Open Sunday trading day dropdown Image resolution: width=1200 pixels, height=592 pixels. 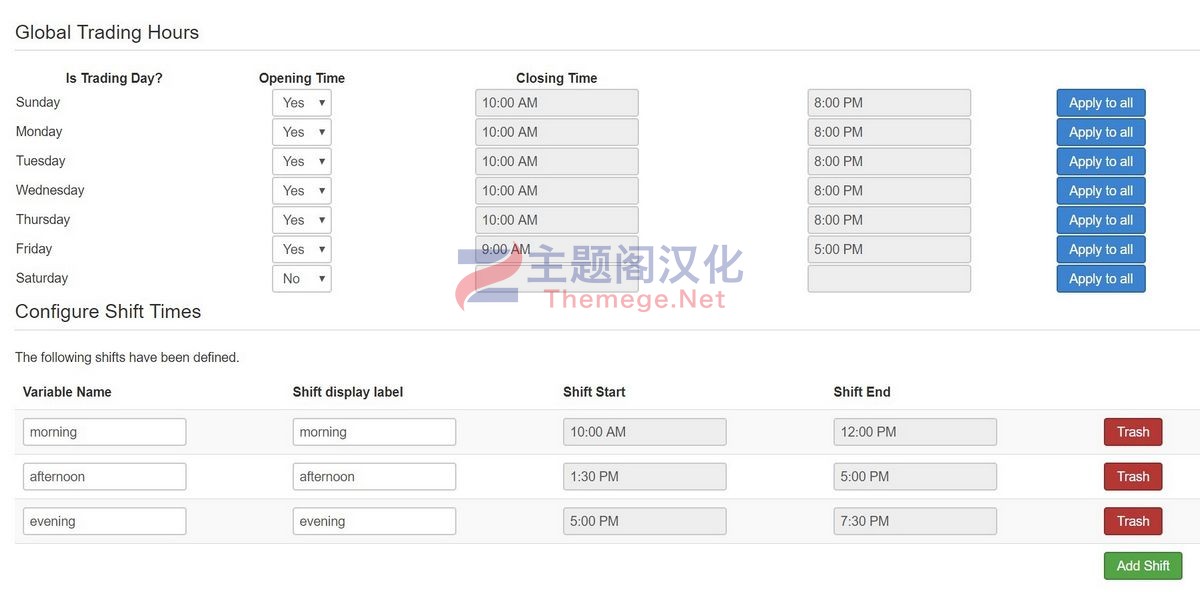[301, 103]
